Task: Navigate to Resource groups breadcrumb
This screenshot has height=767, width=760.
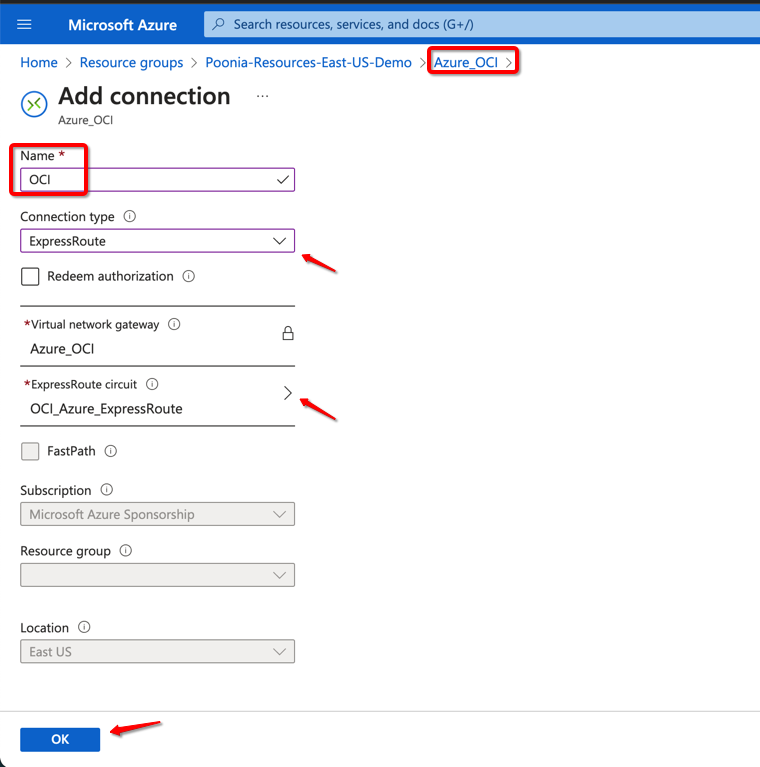Action: pyautogui.click(x=131, y=63)
